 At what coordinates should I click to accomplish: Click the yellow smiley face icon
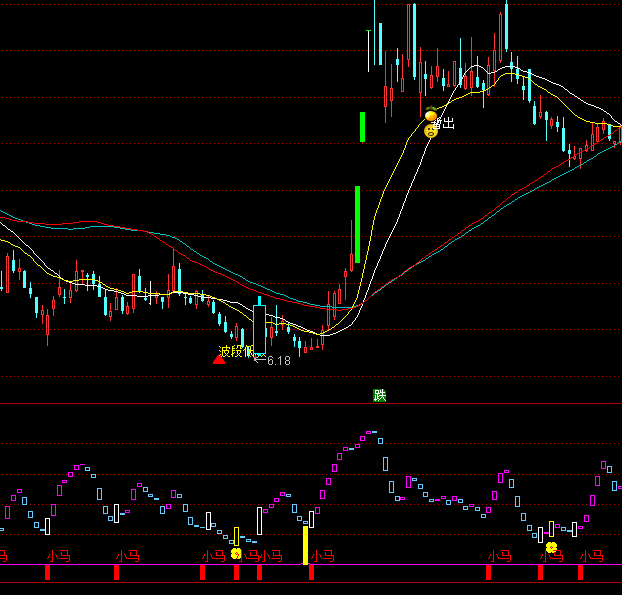(430, 131)
